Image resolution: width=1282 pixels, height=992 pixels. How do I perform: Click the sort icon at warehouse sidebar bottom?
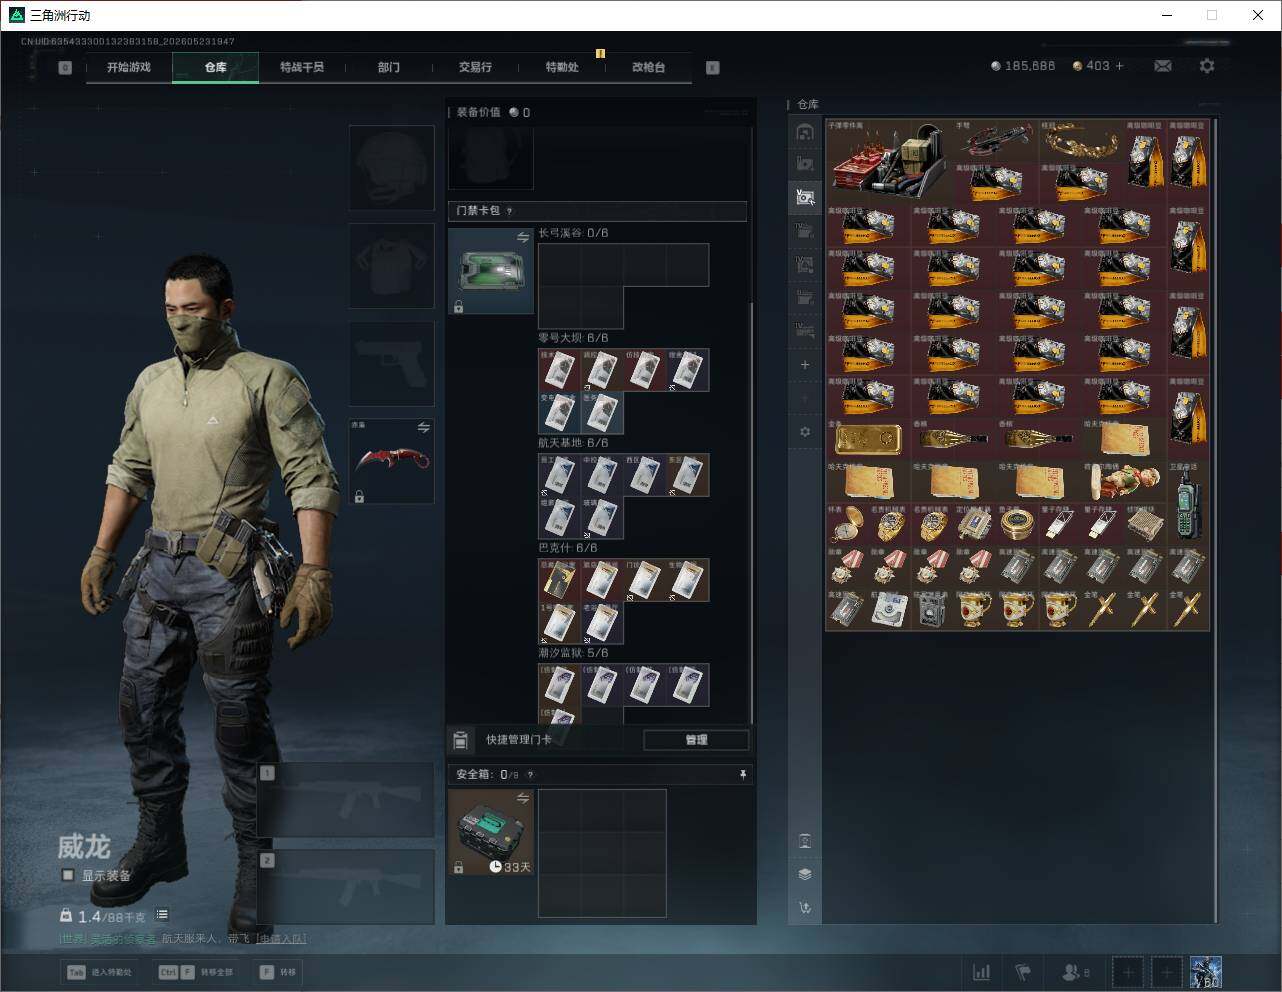coord(805,908)
